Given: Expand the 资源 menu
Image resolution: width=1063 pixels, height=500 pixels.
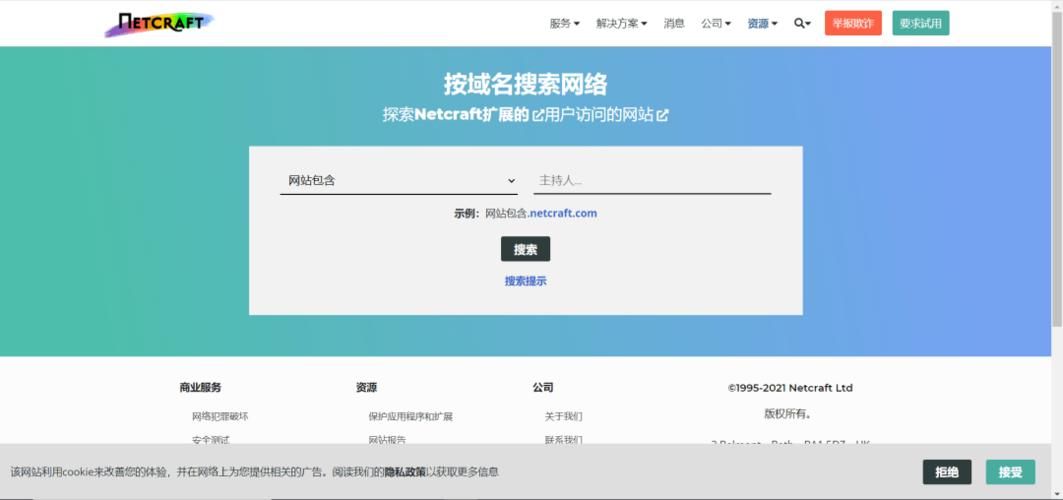Looking at the screenshot, I should (x=762, y=23).
